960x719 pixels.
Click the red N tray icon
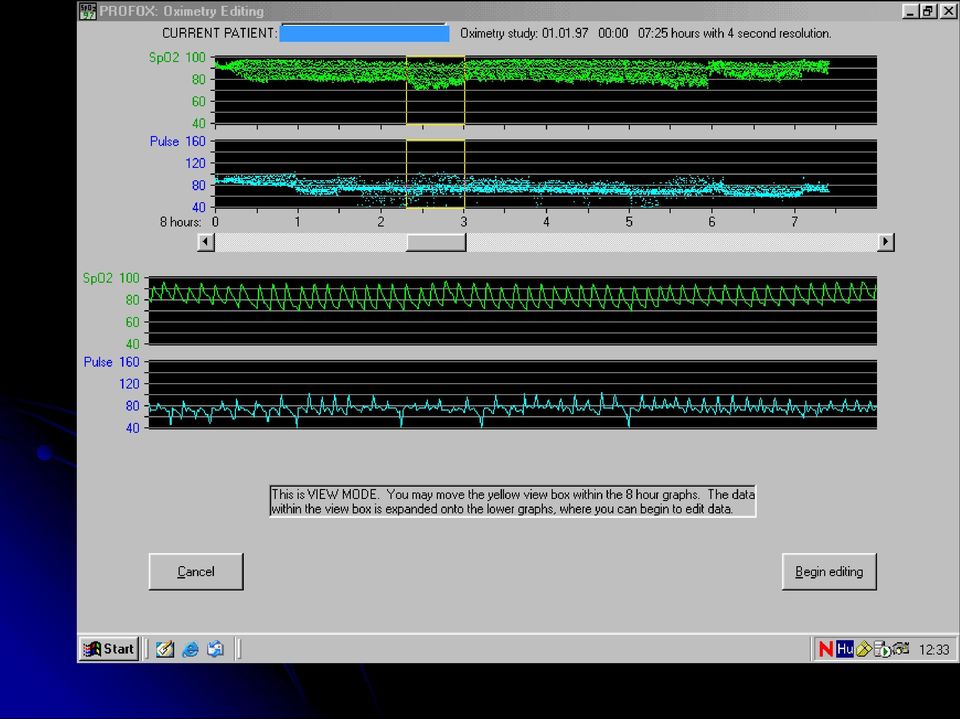point(826,649)
